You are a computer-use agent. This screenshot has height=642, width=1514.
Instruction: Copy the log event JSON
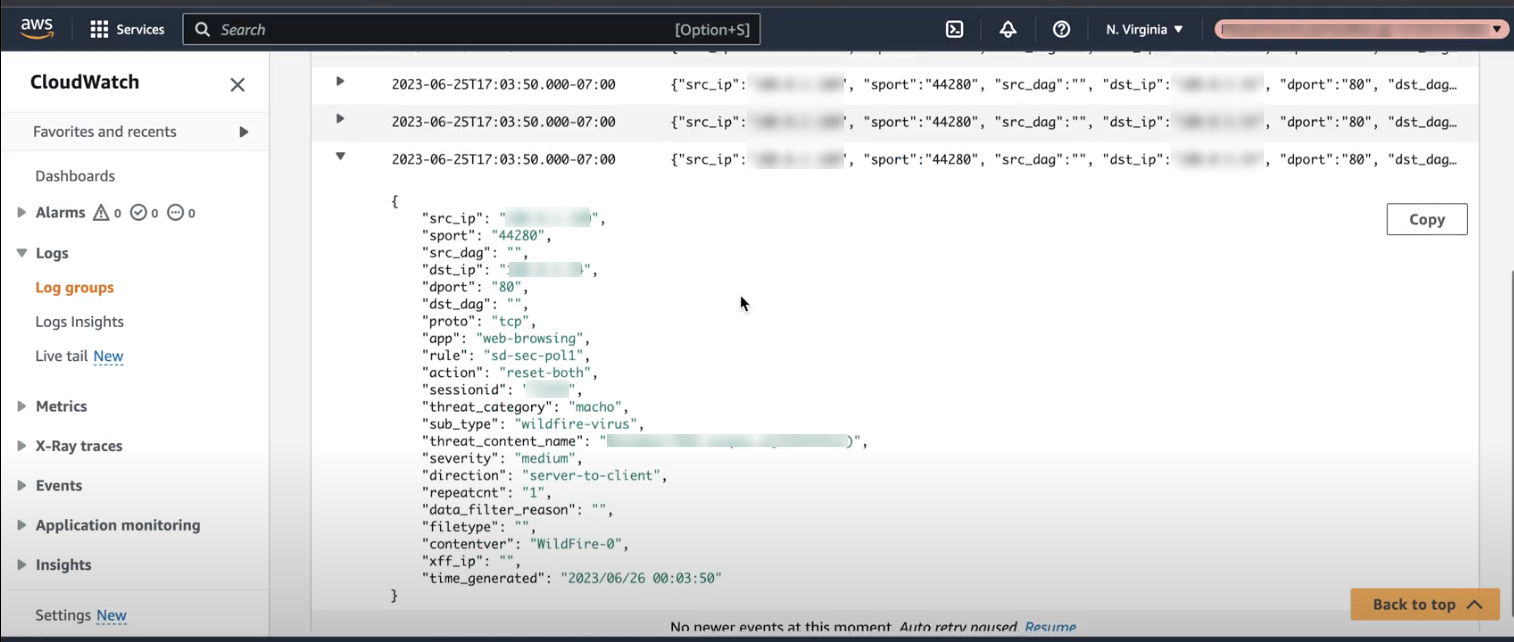tap(1426, 219)
